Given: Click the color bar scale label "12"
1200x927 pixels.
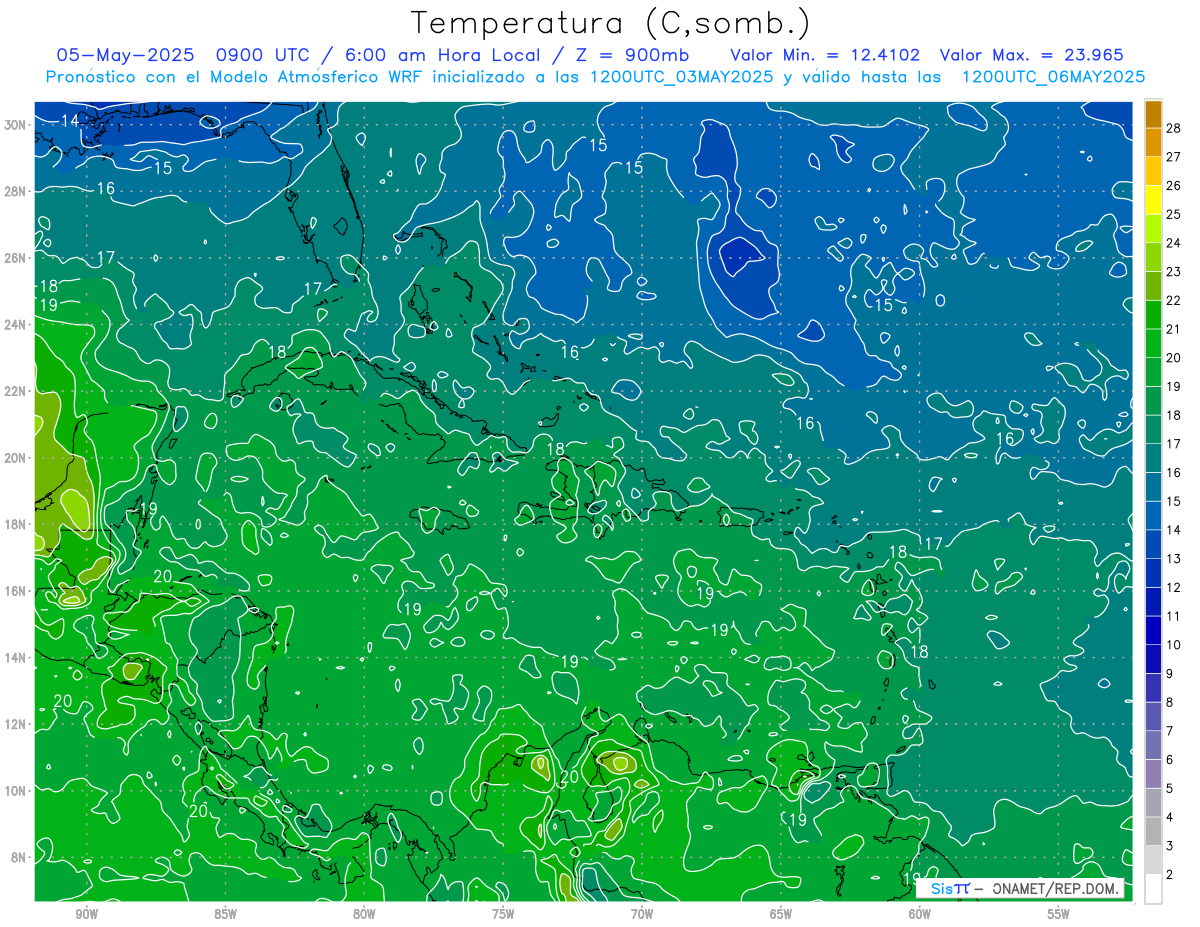Looking at the screenshot, I should click(x=1173, y=588).
